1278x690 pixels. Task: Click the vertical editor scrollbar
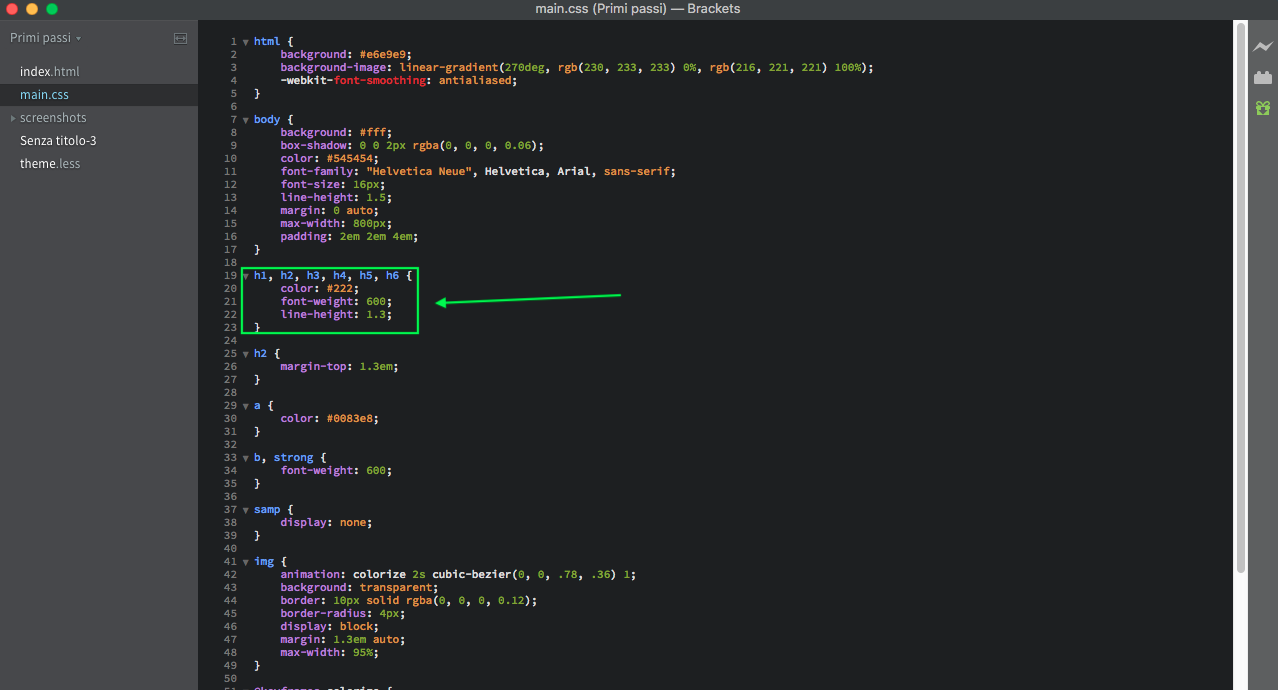(x=1241, y=300)
